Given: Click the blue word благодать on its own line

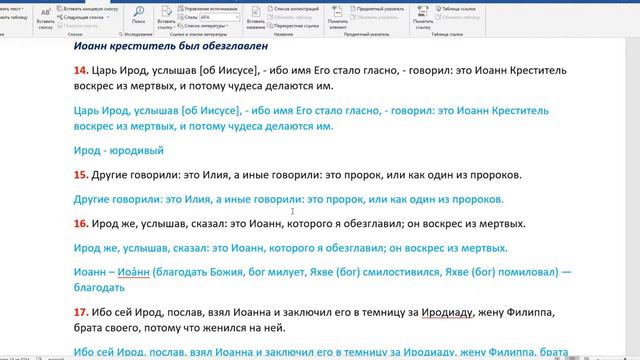Looking at the screenshot, I should click(x=99, y=287).
